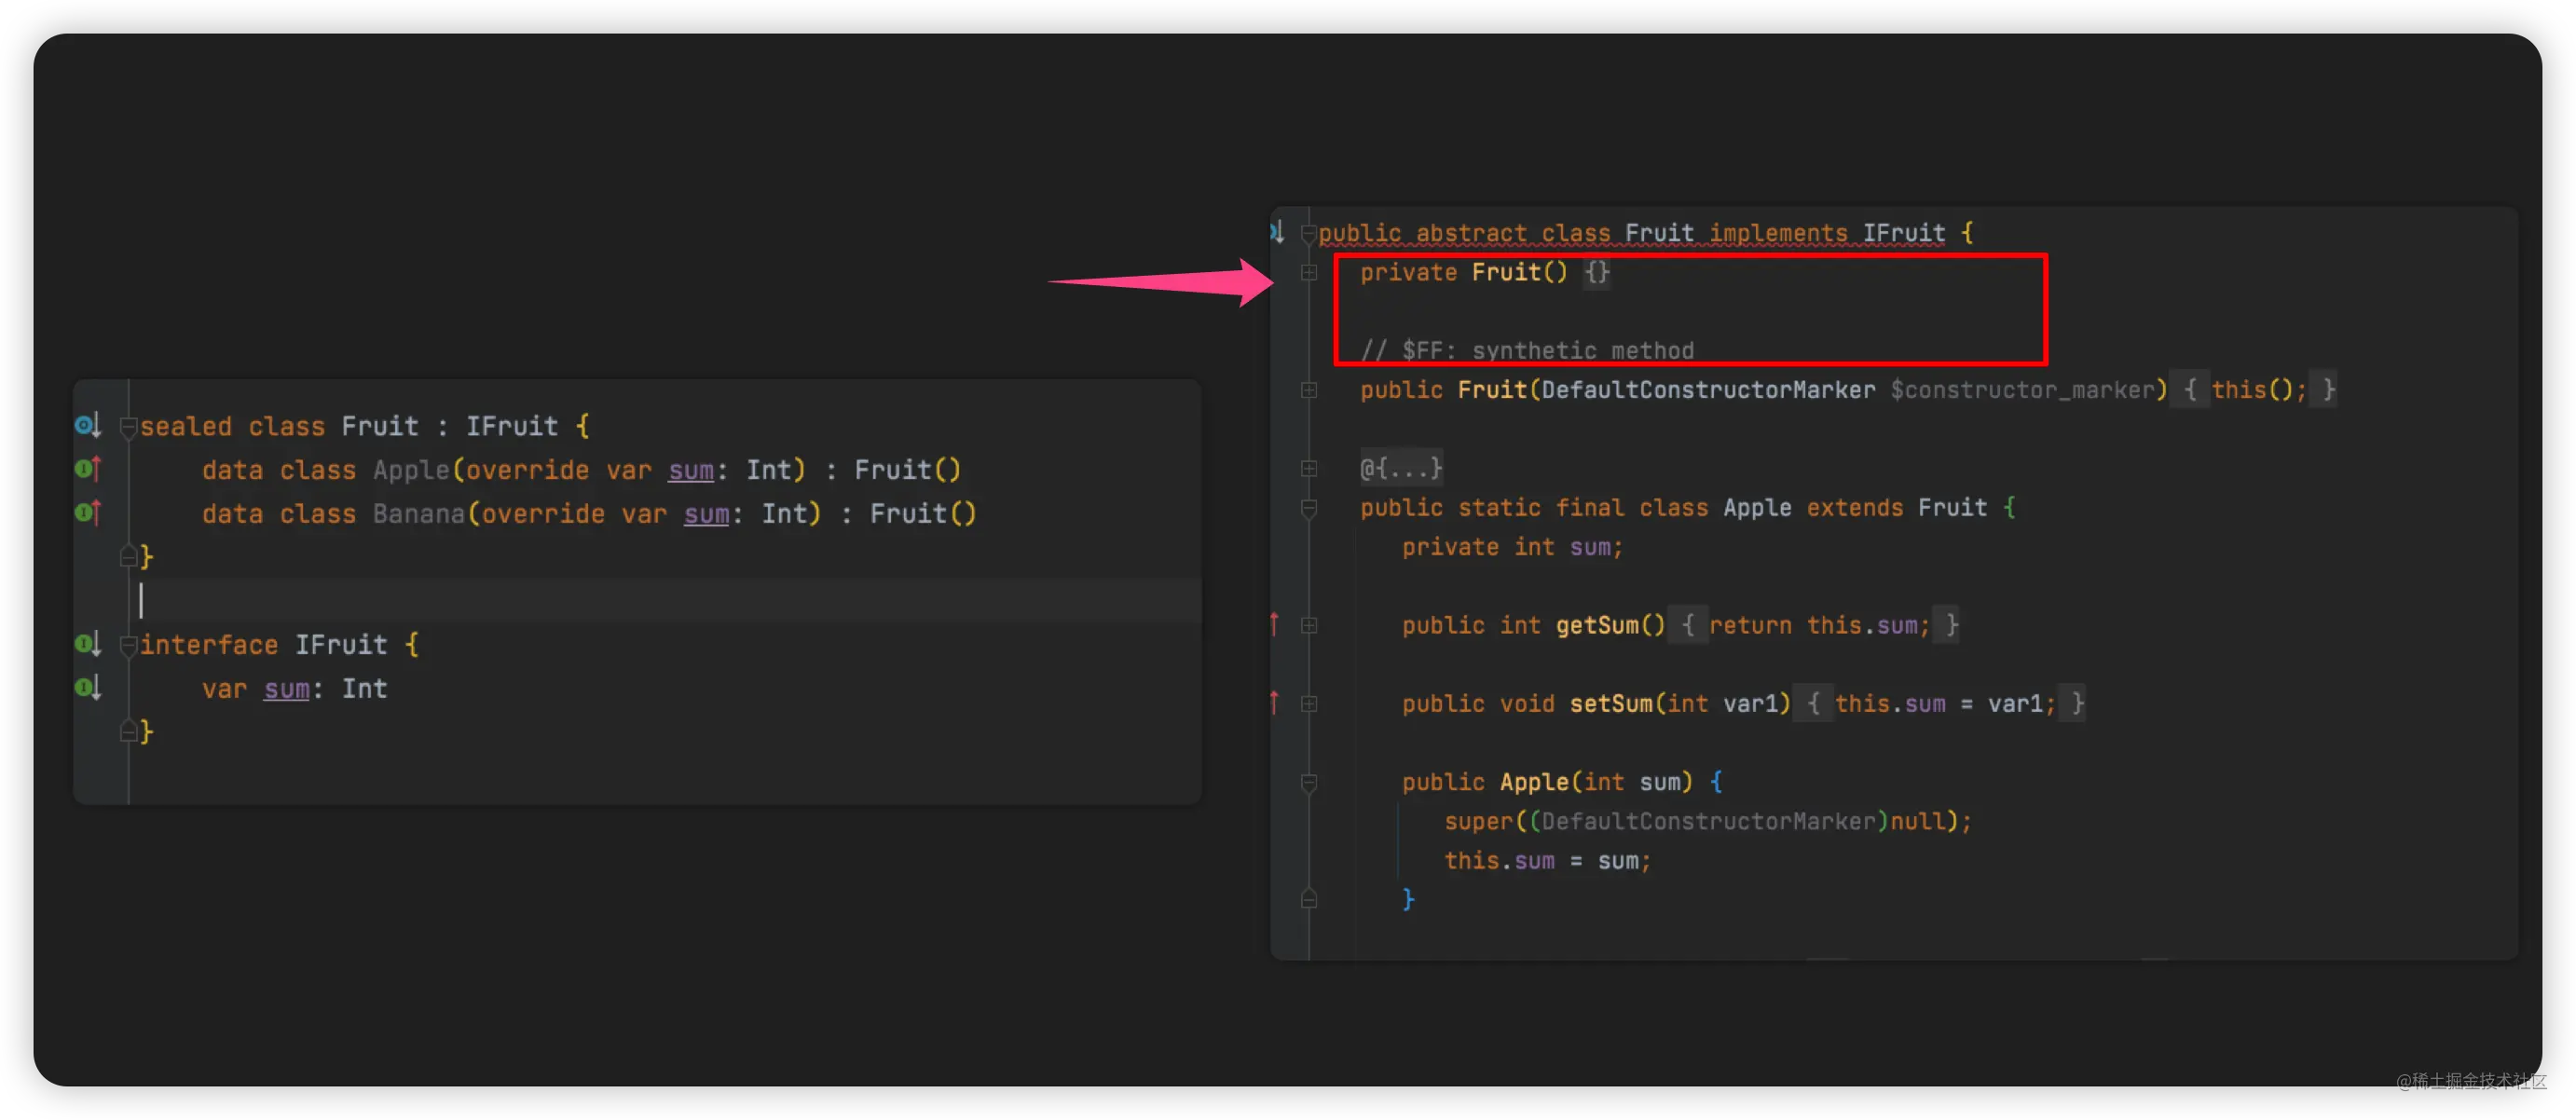The image size is (2576, 1120).
Task: Collapse the static final class Apple block
Action: [1308, 509]
